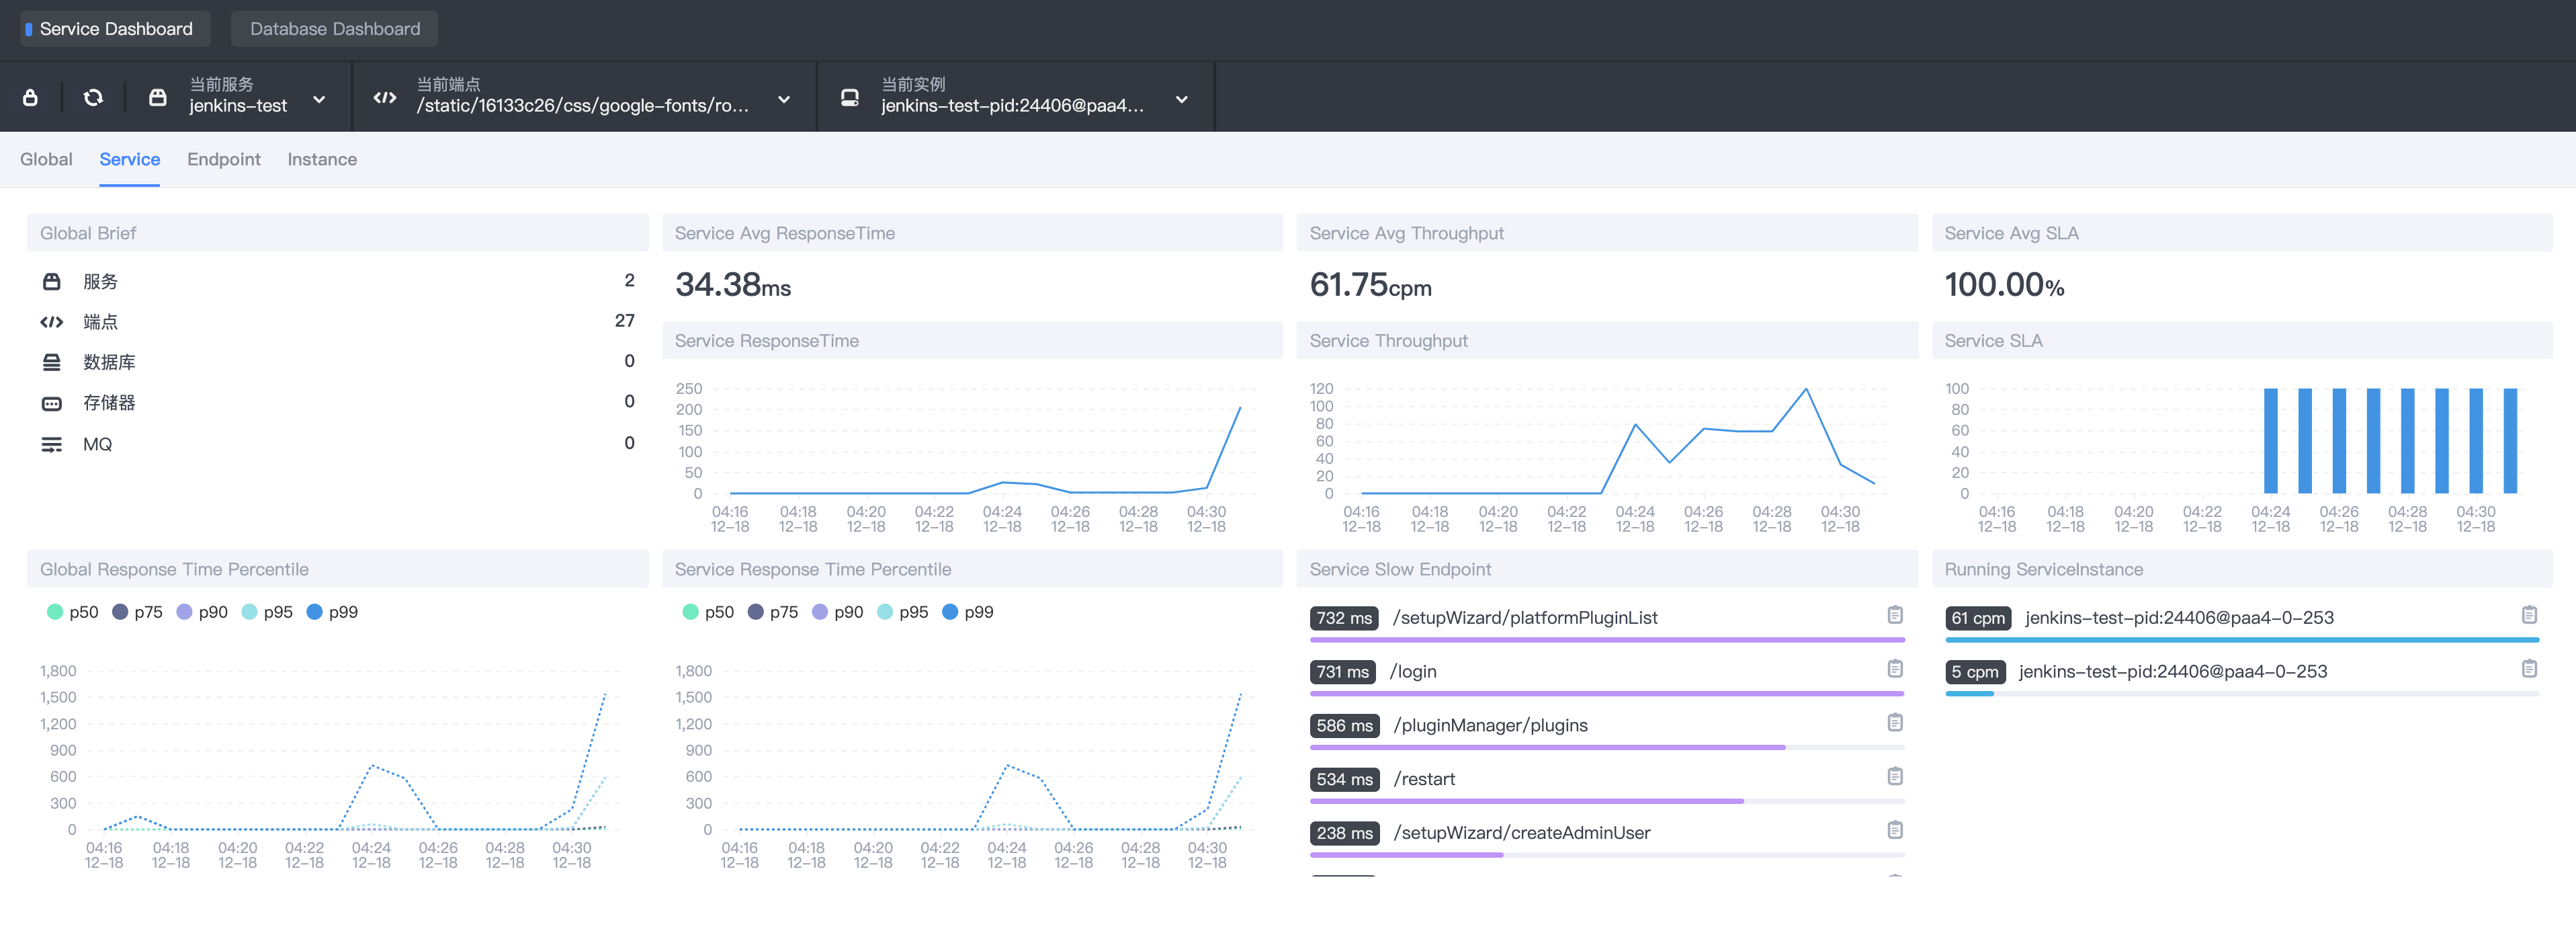Click the 732 ms progress bar
Screen dimensions: 2576x933
[x=1607, y=640]
